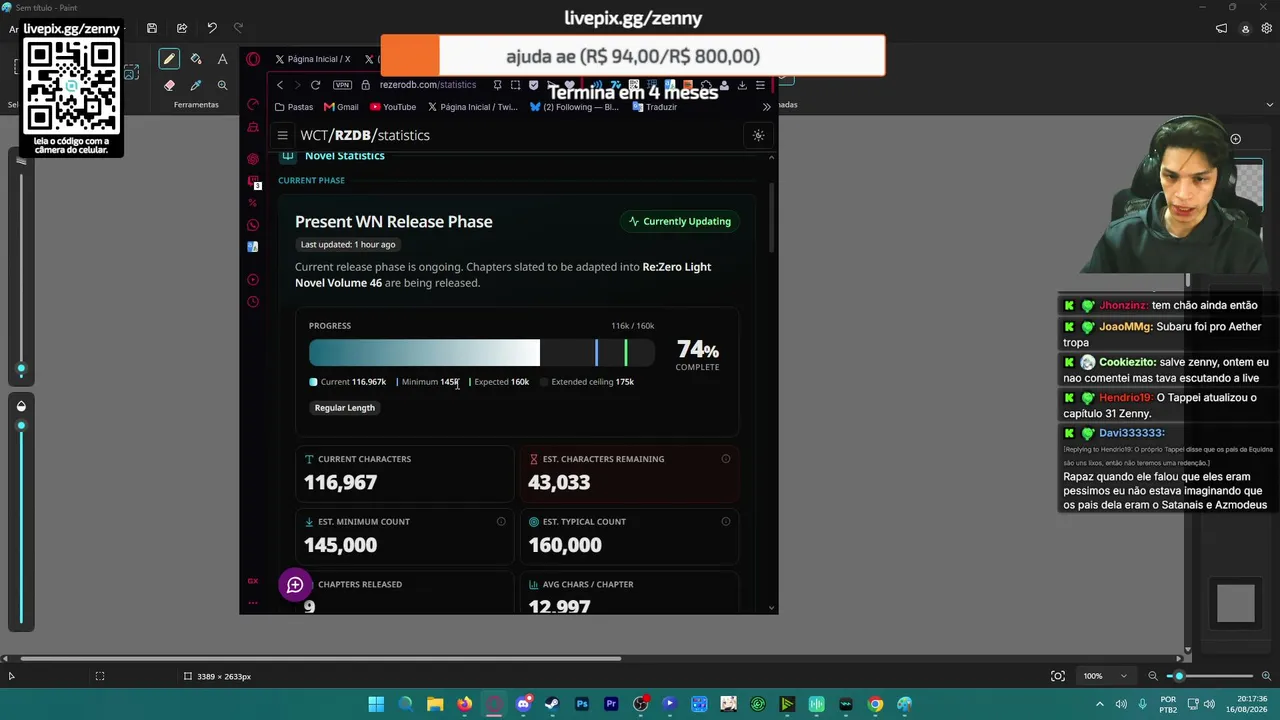Select the Pencil tool in Paint

click(169, 59)
